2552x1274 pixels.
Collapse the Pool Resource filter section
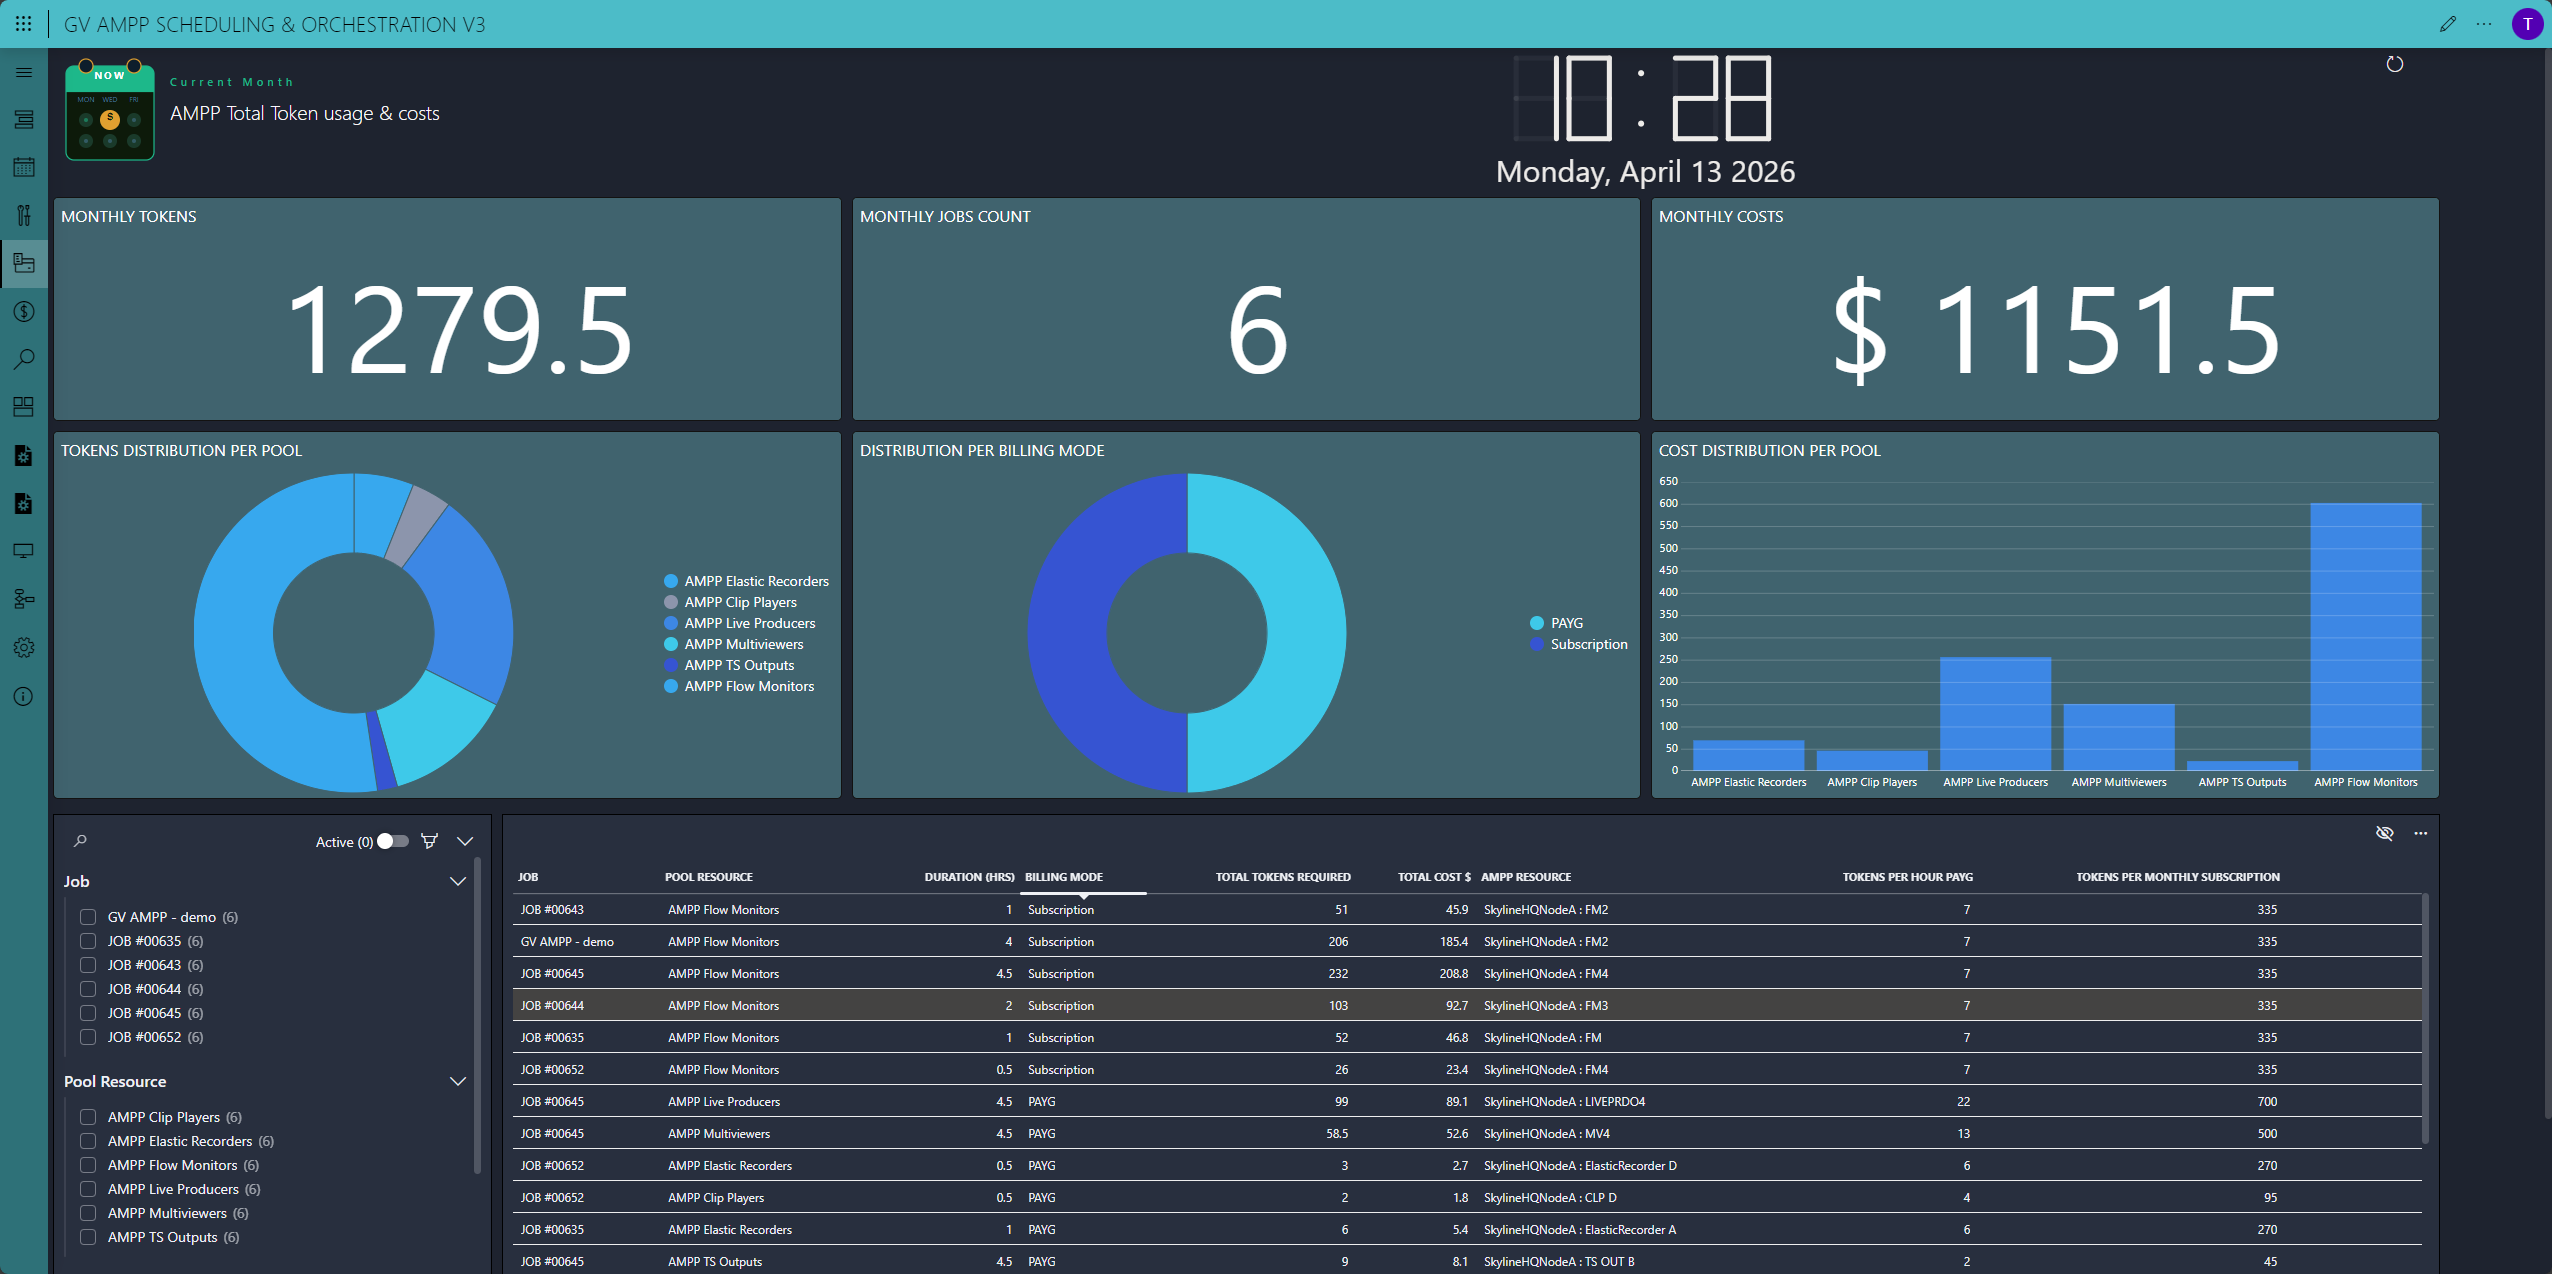pyautogui.click(x=458, y=1081)
